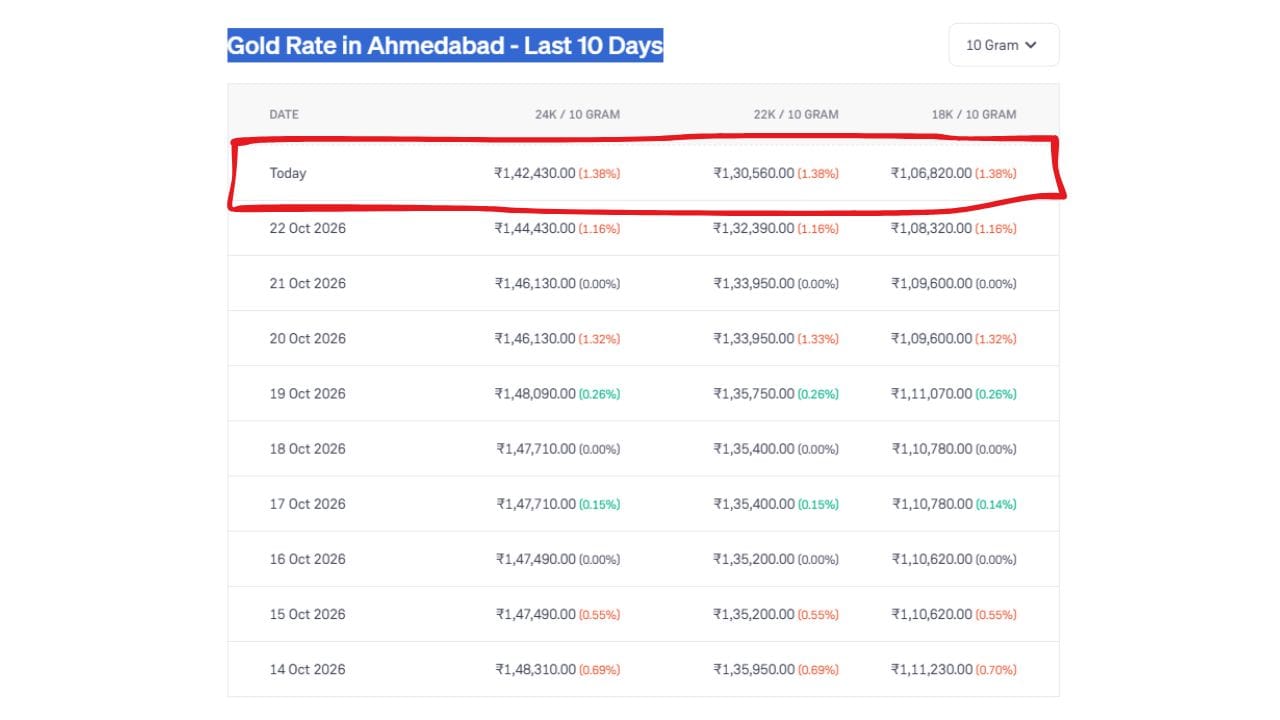Click today's 18K price ₹1,06,820.00
This screenshot has width=1280, height=720.
[x=932, y=173]
